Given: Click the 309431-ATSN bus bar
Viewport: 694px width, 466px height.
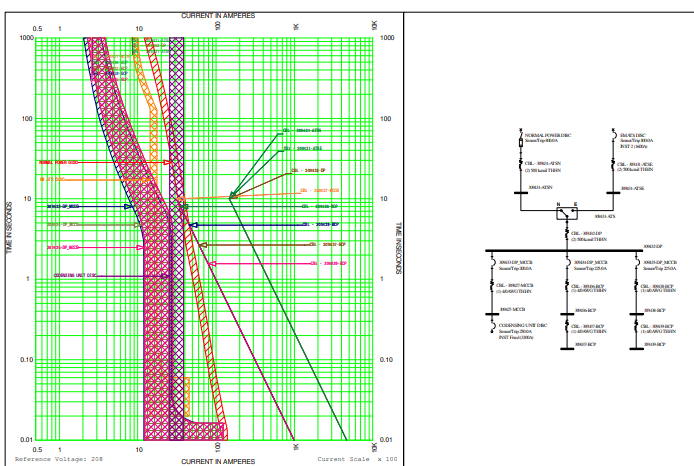Looking at the screenshot, I should point(521,193).
